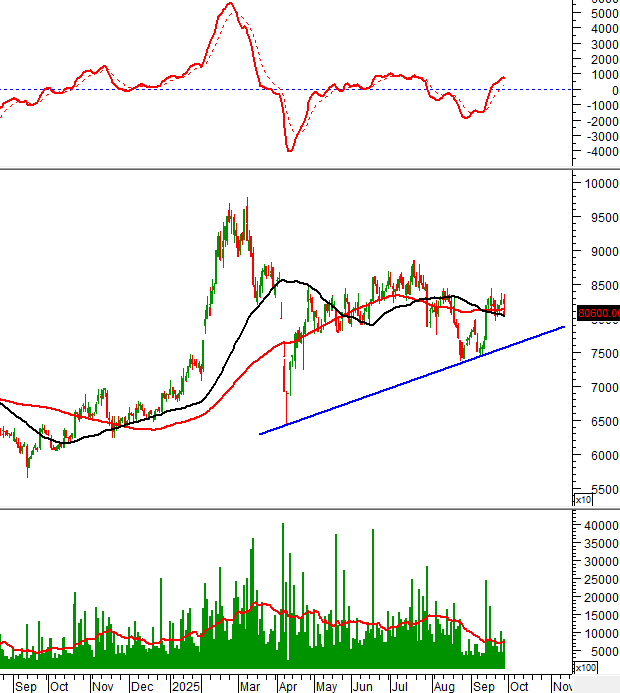620x693 pixels.
Task: Click the 35000 level on the volume axis
Action: point(601,544)
